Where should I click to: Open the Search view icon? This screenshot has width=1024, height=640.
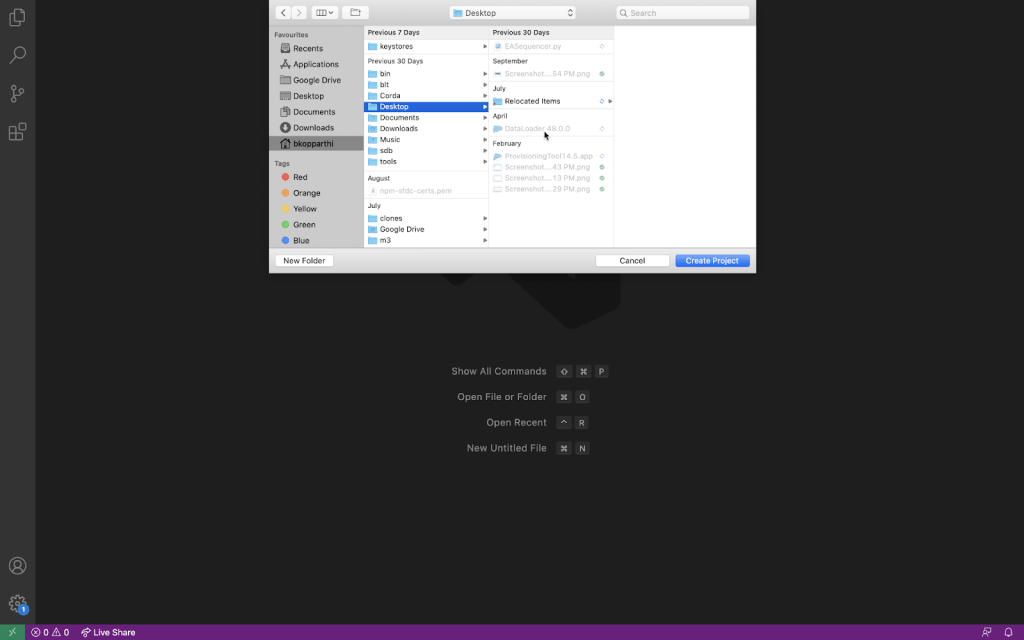[17, 55]
